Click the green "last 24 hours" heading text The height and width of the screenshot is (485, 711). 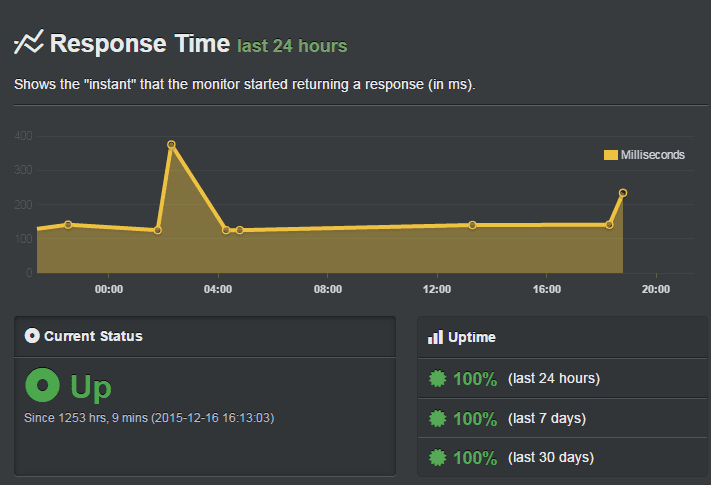[292, 46]
